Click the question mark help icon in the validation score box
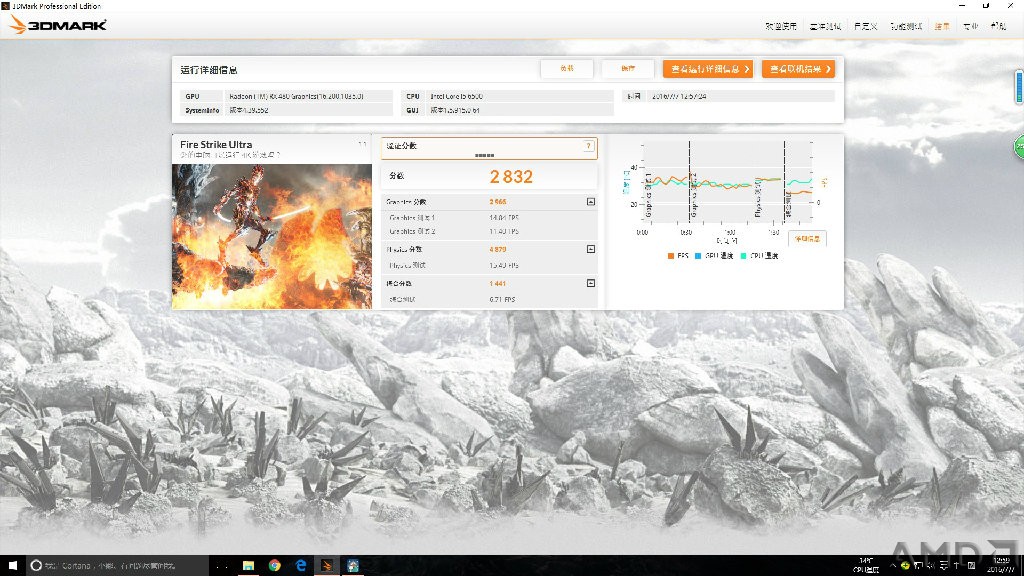Viewport: 1024px width, 576px height. point(588,146)
